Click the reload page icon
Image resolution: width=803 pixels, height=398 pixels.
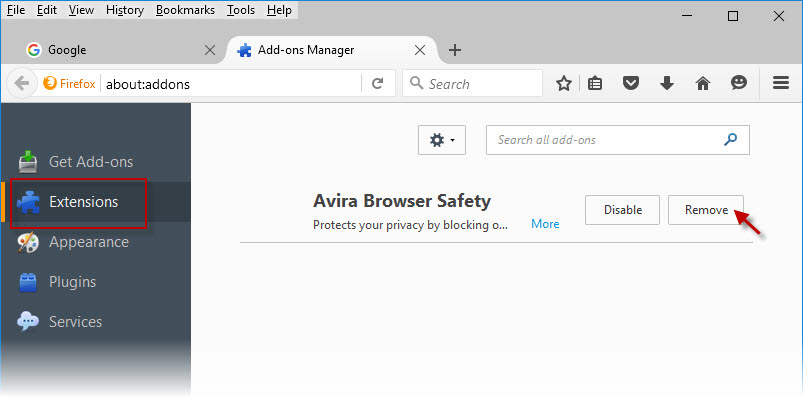pos(377,83)
